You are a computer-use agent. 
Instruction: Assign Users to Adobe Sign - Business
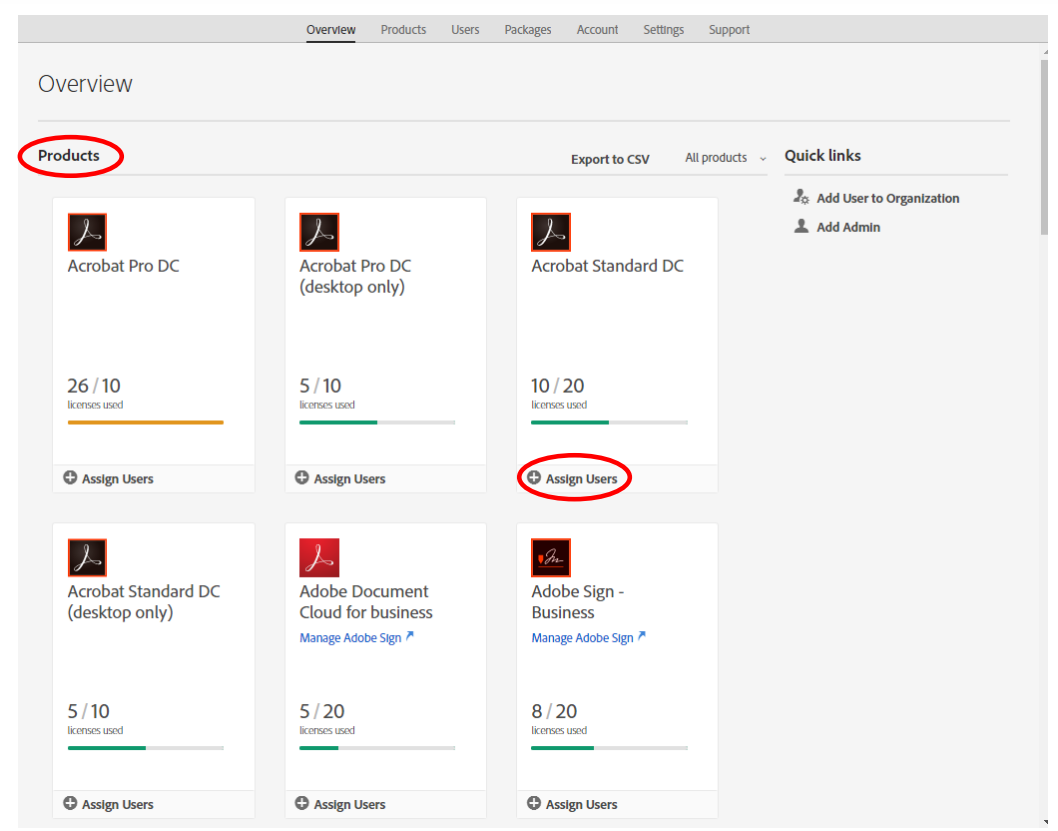(572, 804)
